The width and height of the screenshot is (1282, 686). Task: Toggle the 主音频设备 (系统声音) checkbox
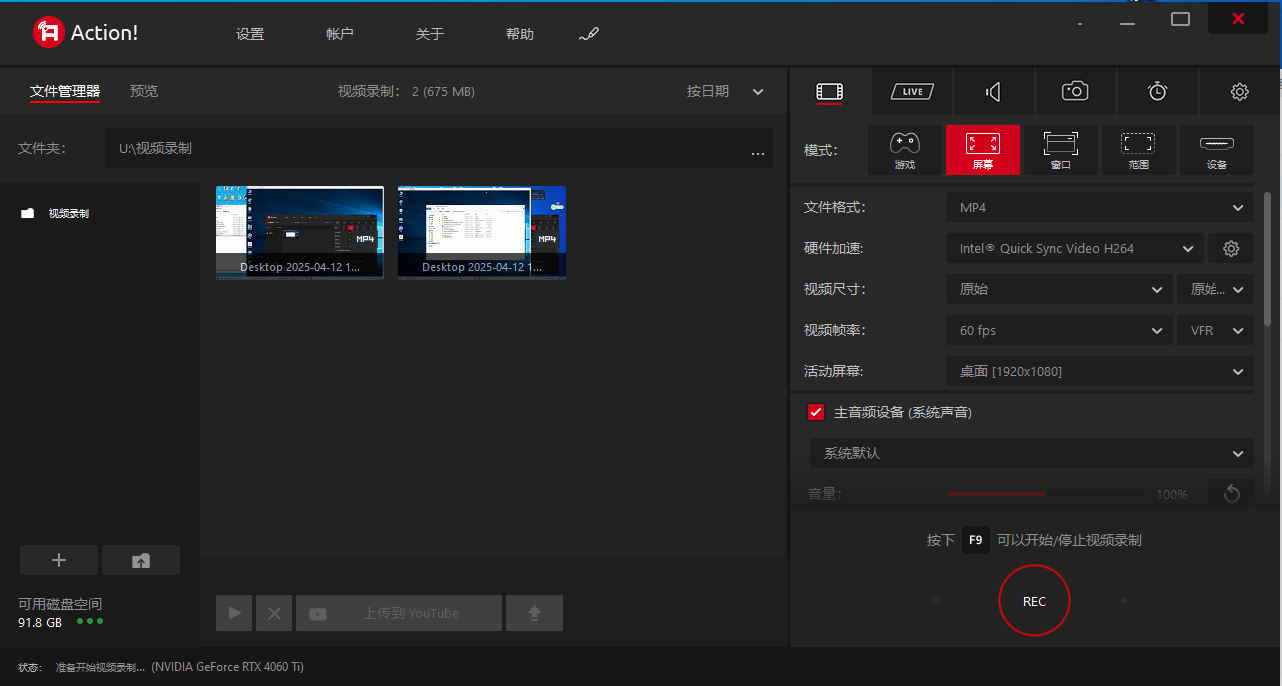tap(816, 412)
